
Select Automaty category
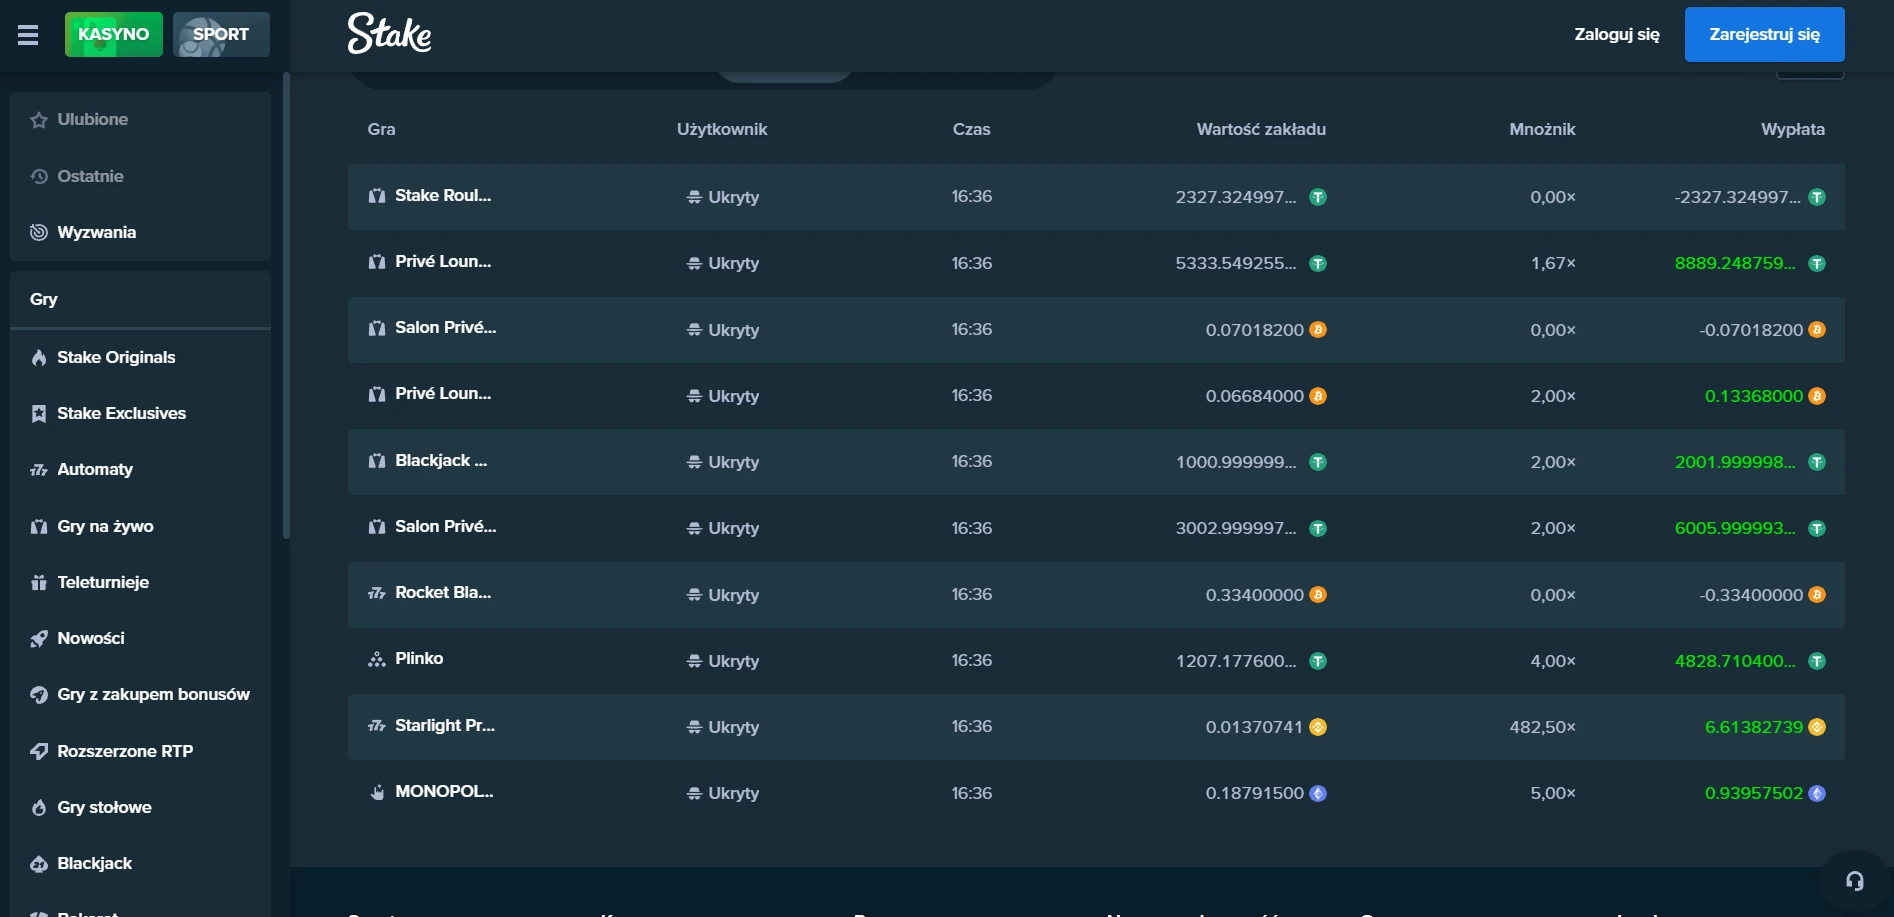pyautogui.click(x=141, y=469)
